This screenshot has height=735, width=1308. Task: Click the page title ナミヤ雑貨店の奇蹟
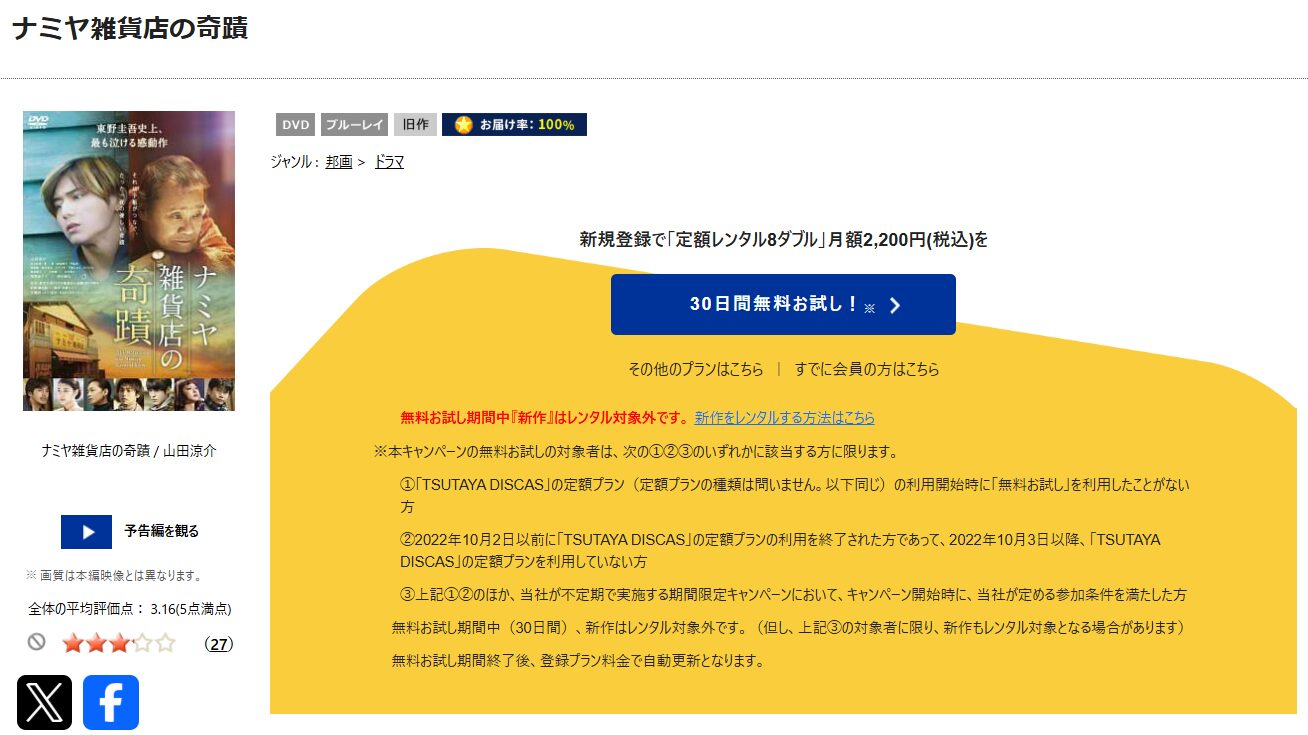click(x=130, y=28)
